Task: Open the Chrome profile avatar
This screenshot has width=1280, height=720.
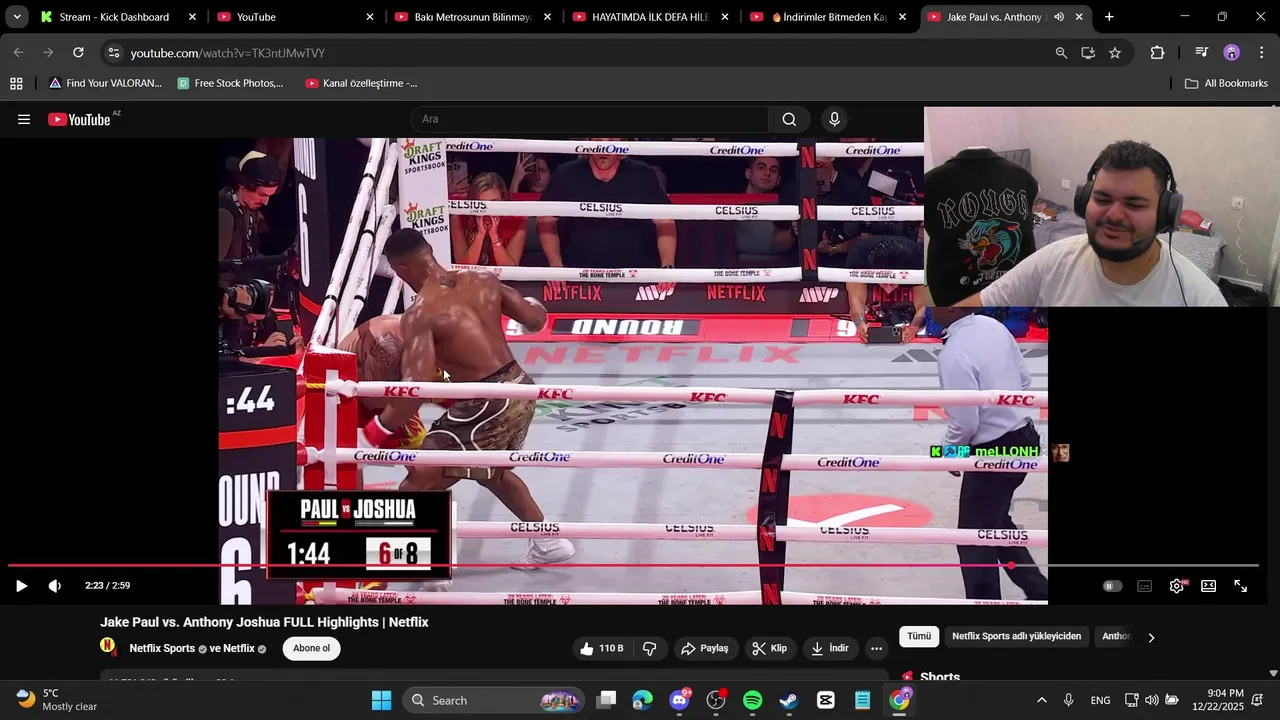Action: pos(1231,53)
